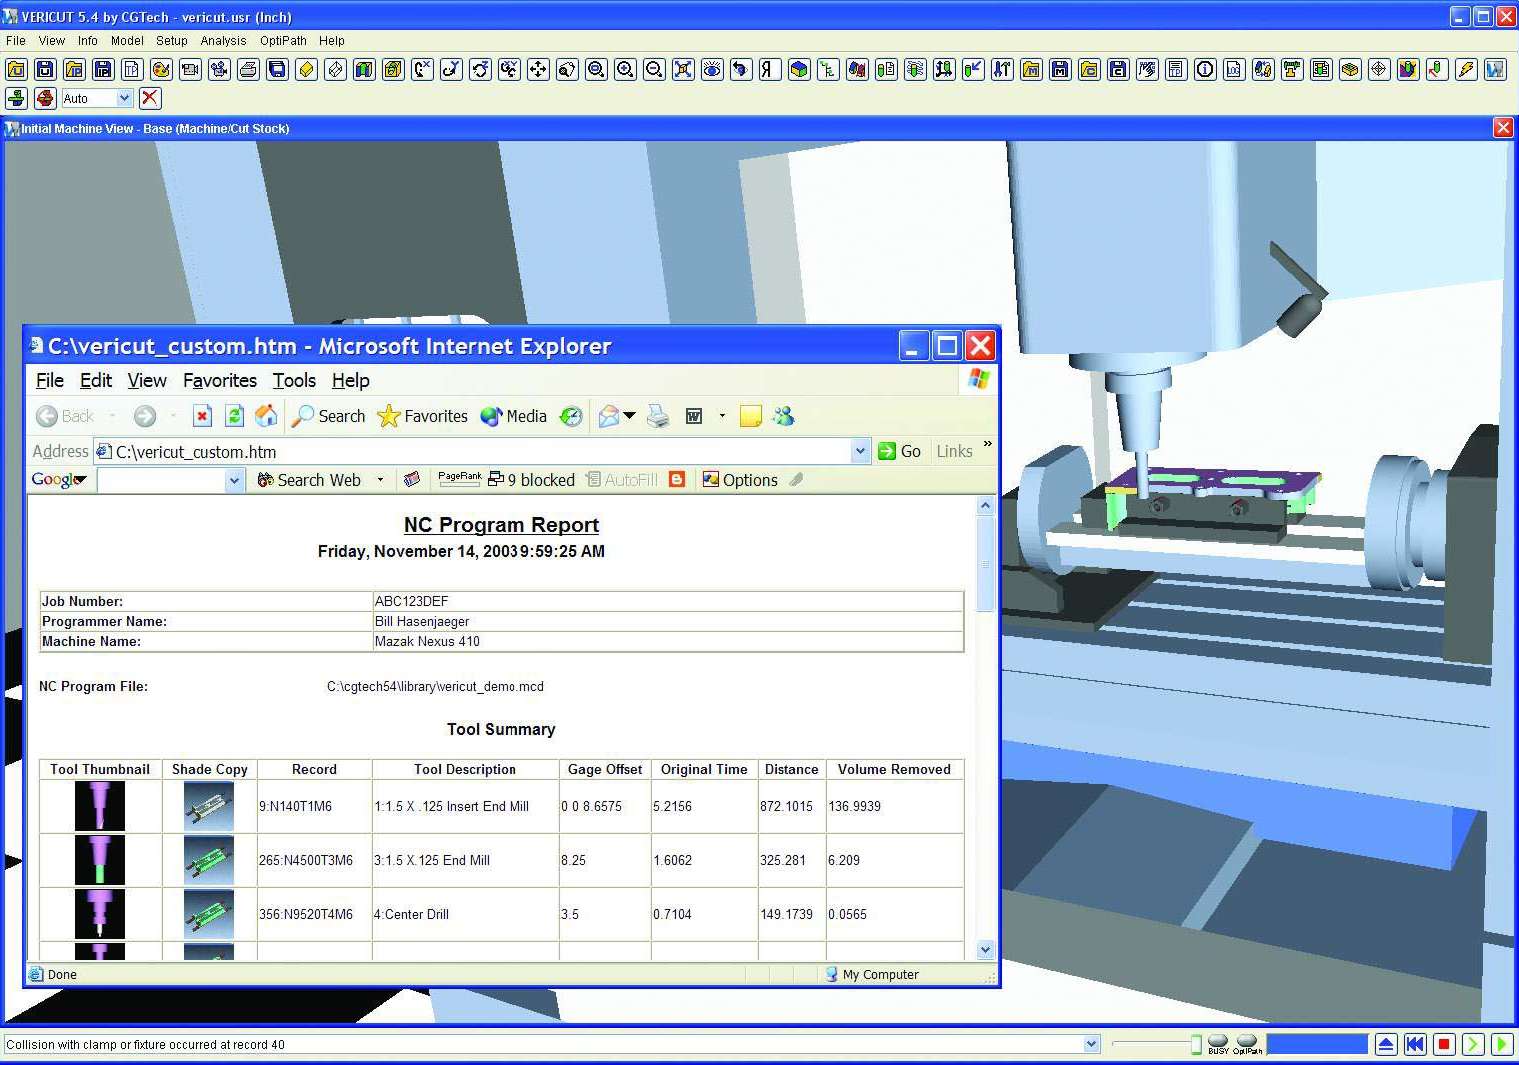Open Tools menu in Internet Explorer
The image size is (1519, 1065).
coord(294,380)
